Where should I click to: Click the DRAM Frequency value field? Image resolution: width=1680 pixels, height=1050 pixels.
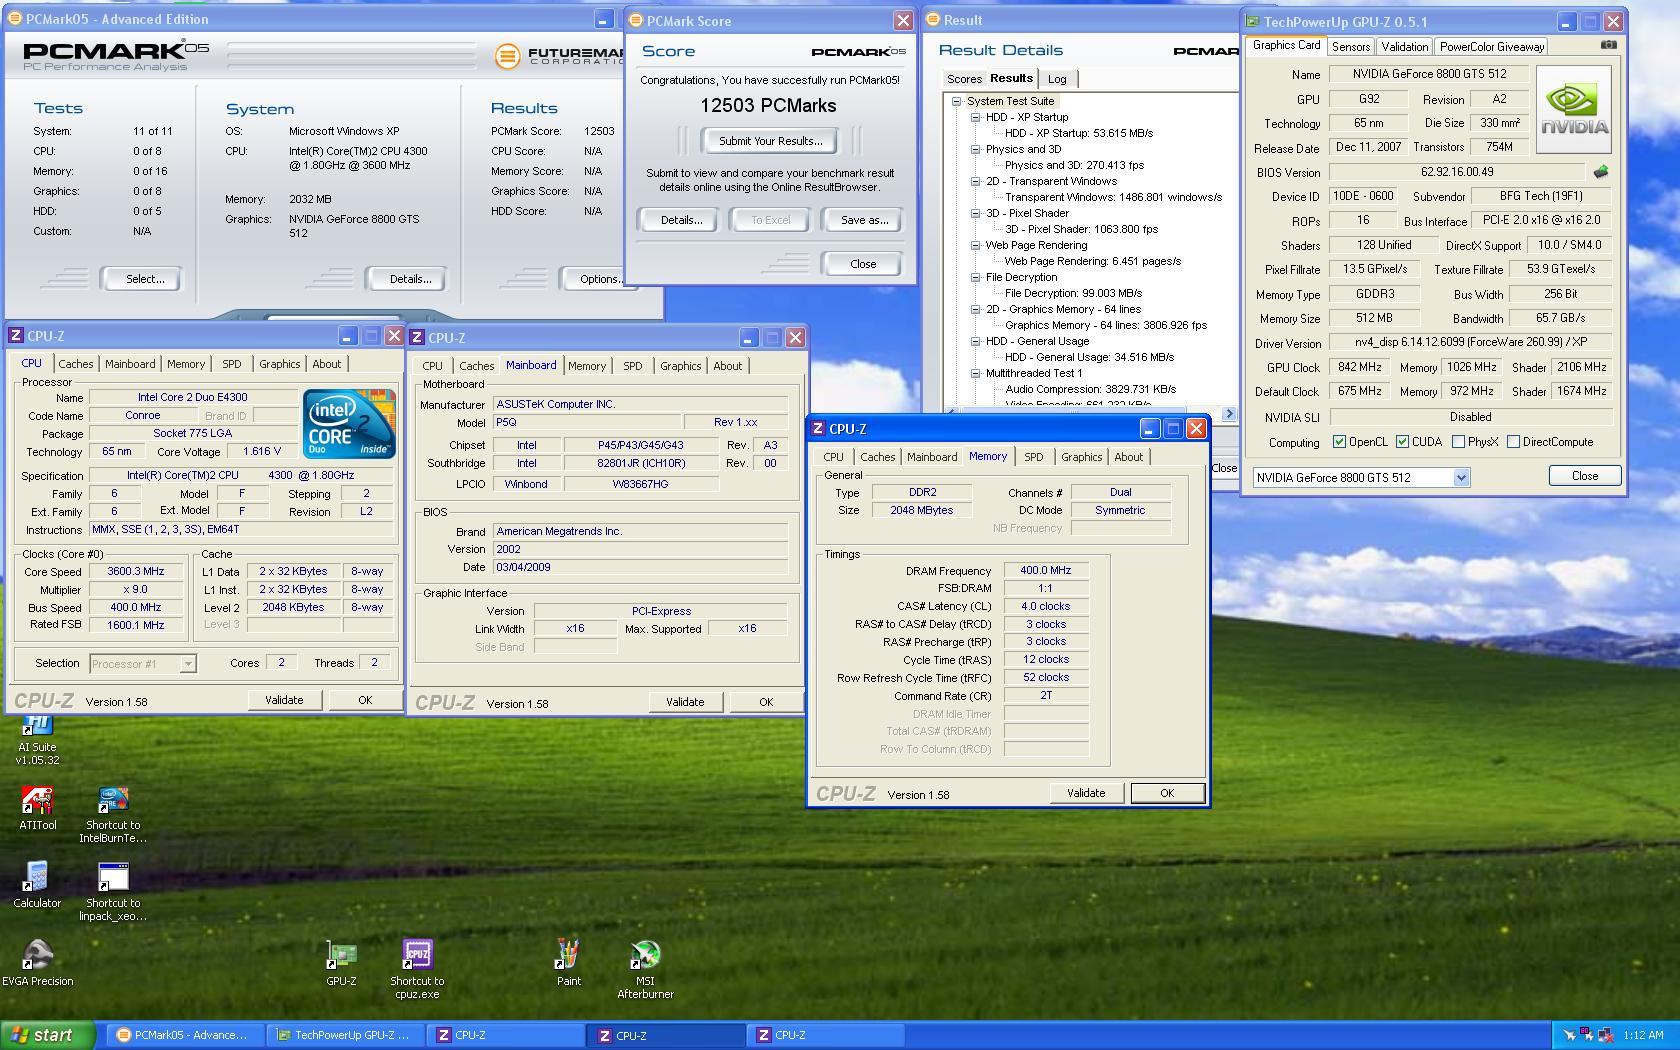point(1046,570)
